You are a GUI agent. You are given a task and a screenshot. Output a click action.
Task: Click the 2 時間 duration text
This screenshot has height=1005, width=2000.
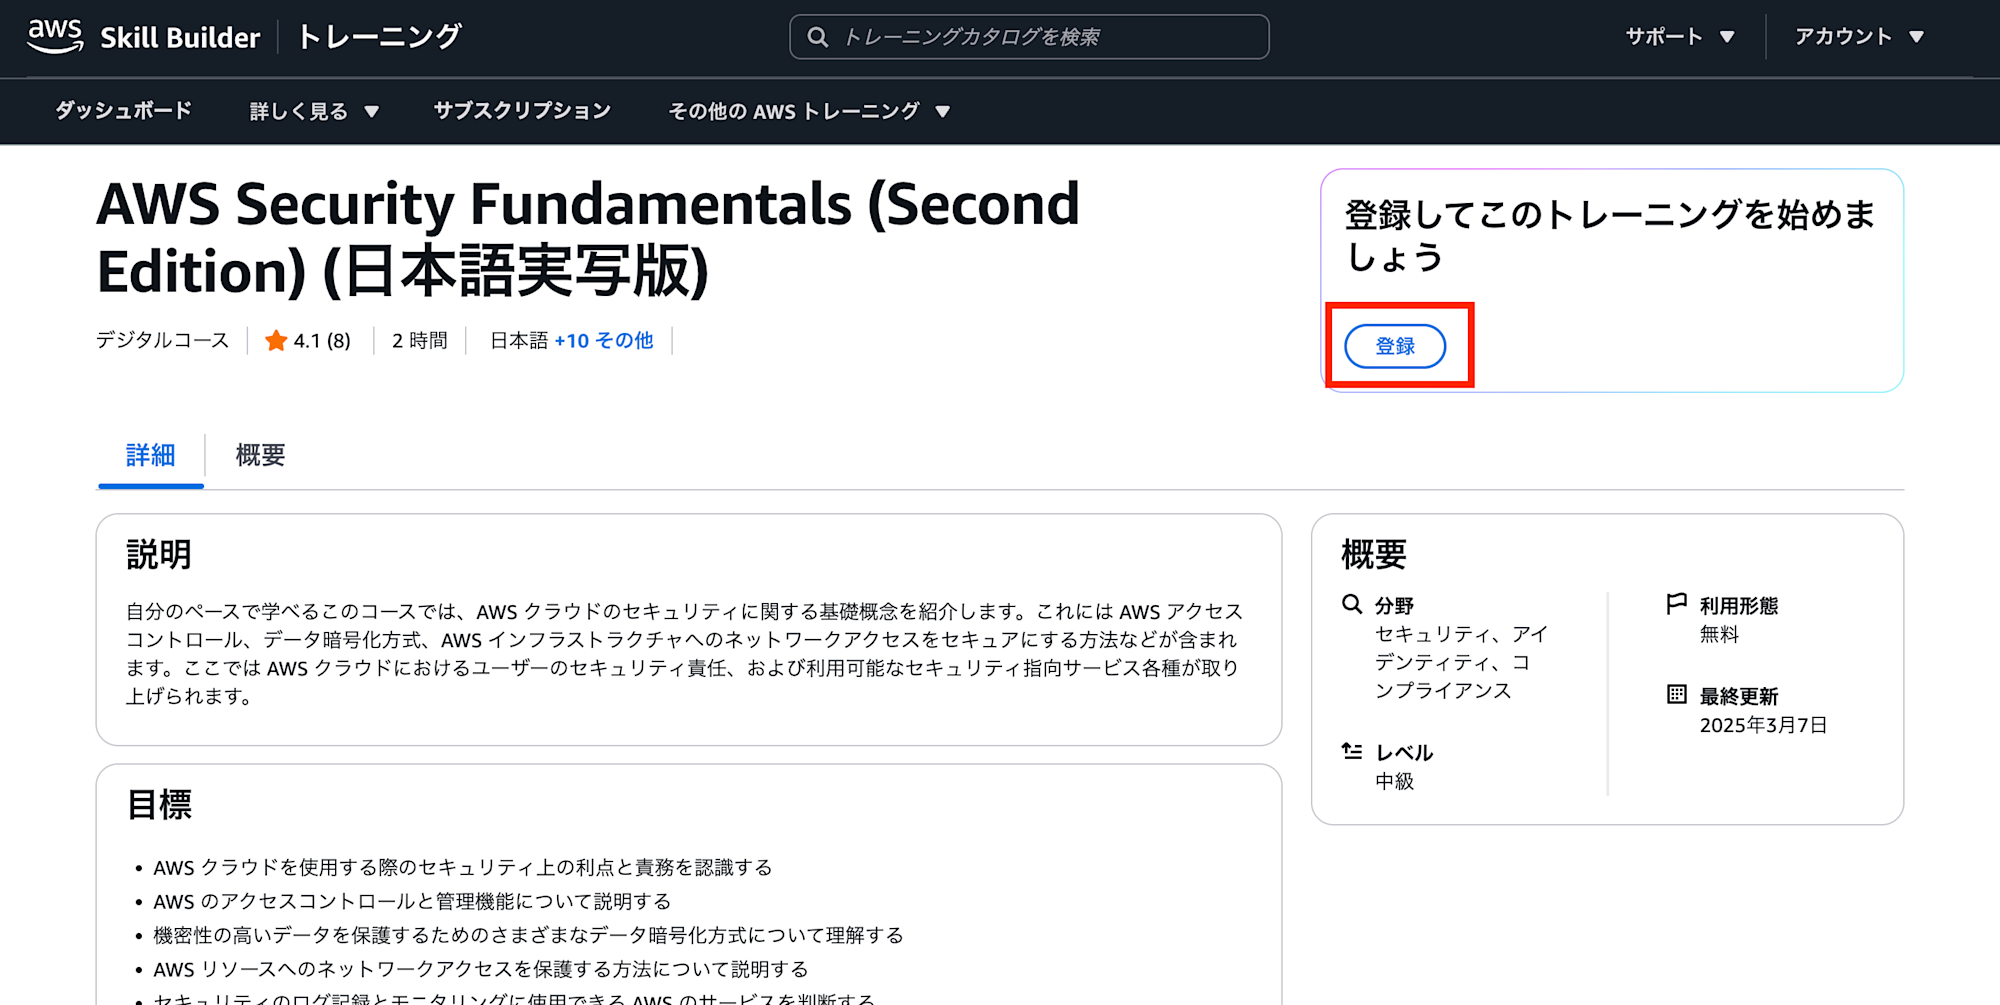420,341
